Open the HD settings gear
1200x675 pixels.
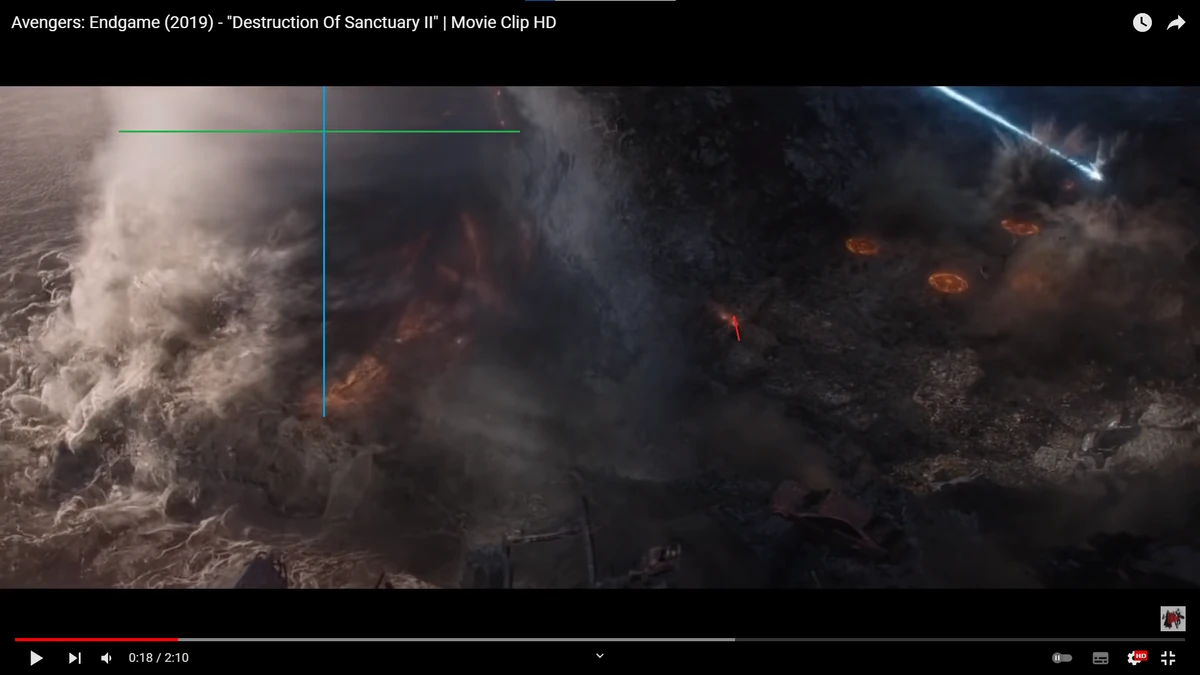click(1136, 658)
